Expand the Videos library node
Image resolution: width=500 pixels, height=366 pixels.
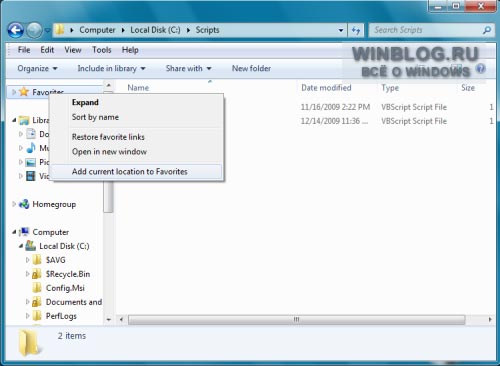click(21, 176)
